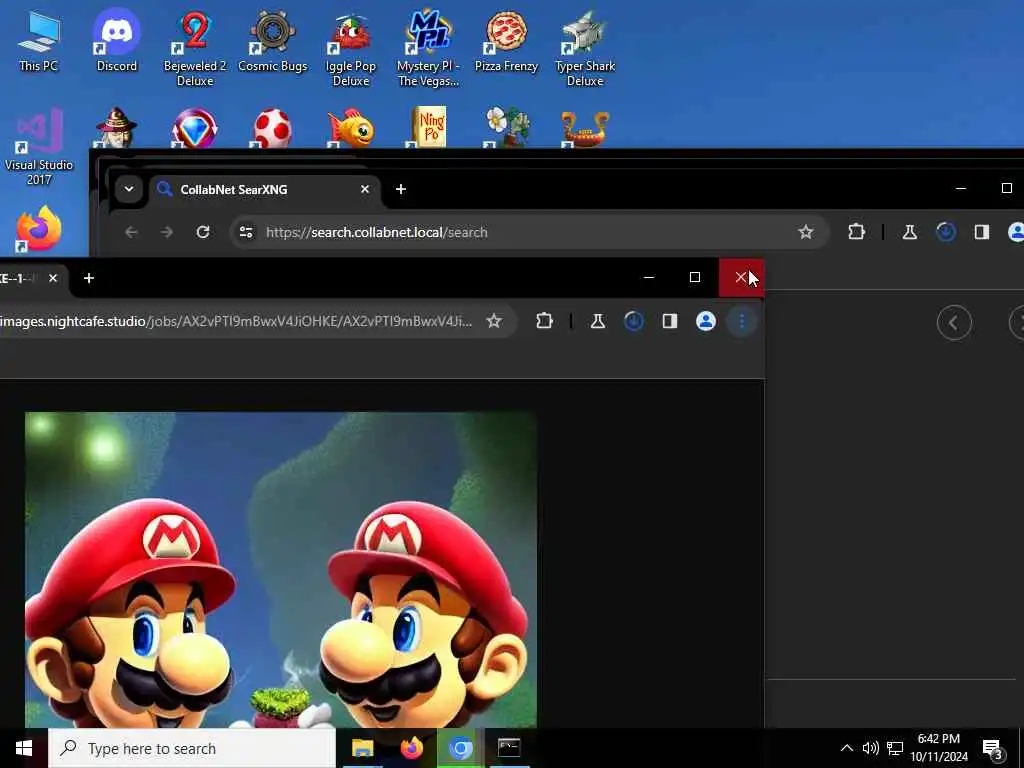Close the CollabNet SearXNG tab
Viewport: 1024px width, 768px height.
point(365,189)
